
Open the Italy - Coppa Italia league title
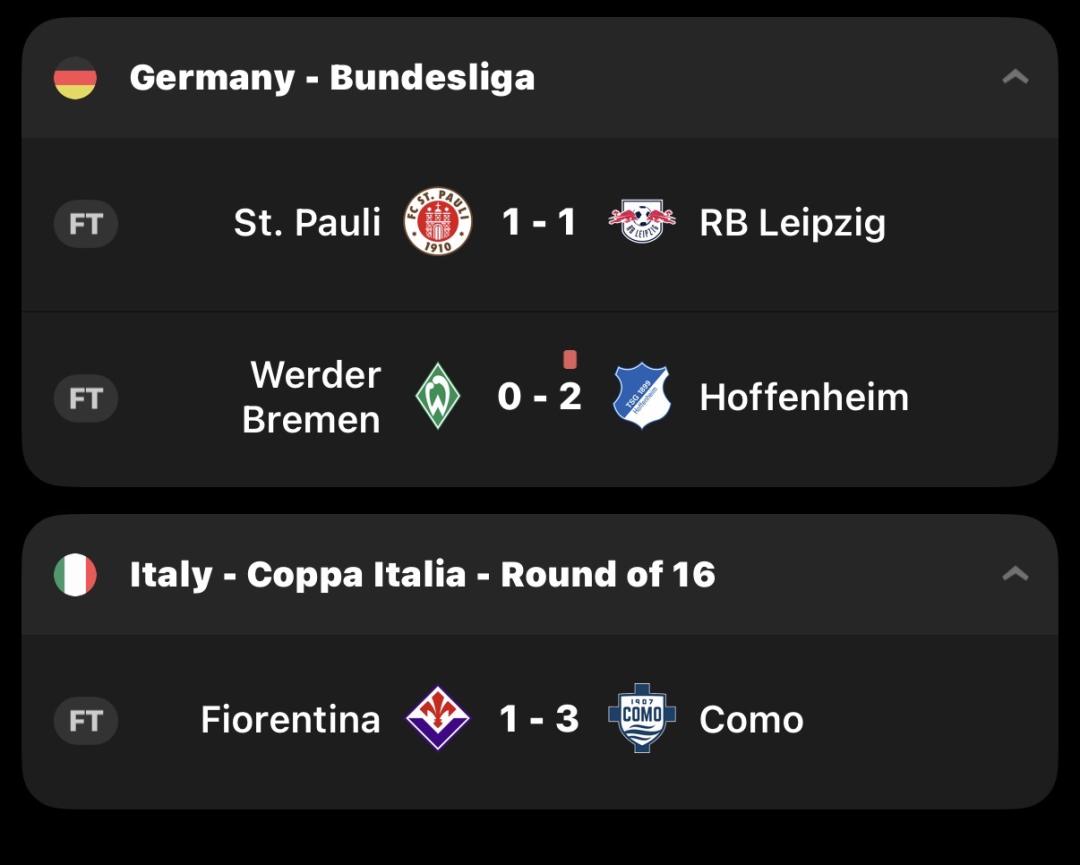(422, 575)
